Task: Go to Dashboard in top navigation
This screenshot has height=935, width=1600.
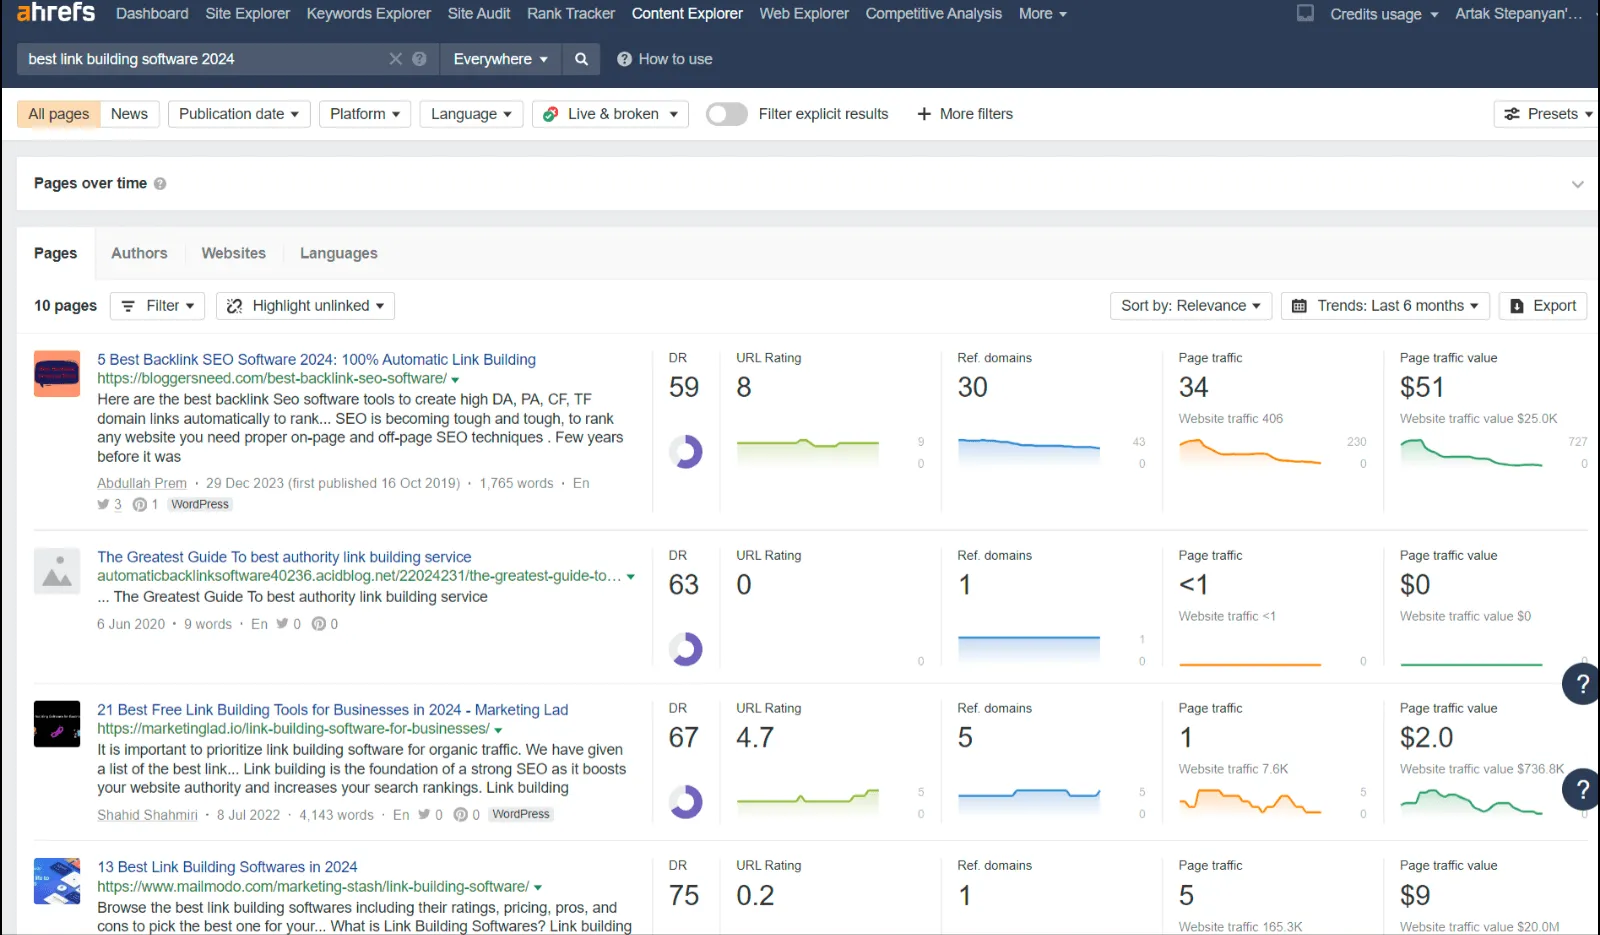Action: tap(152, 14)
